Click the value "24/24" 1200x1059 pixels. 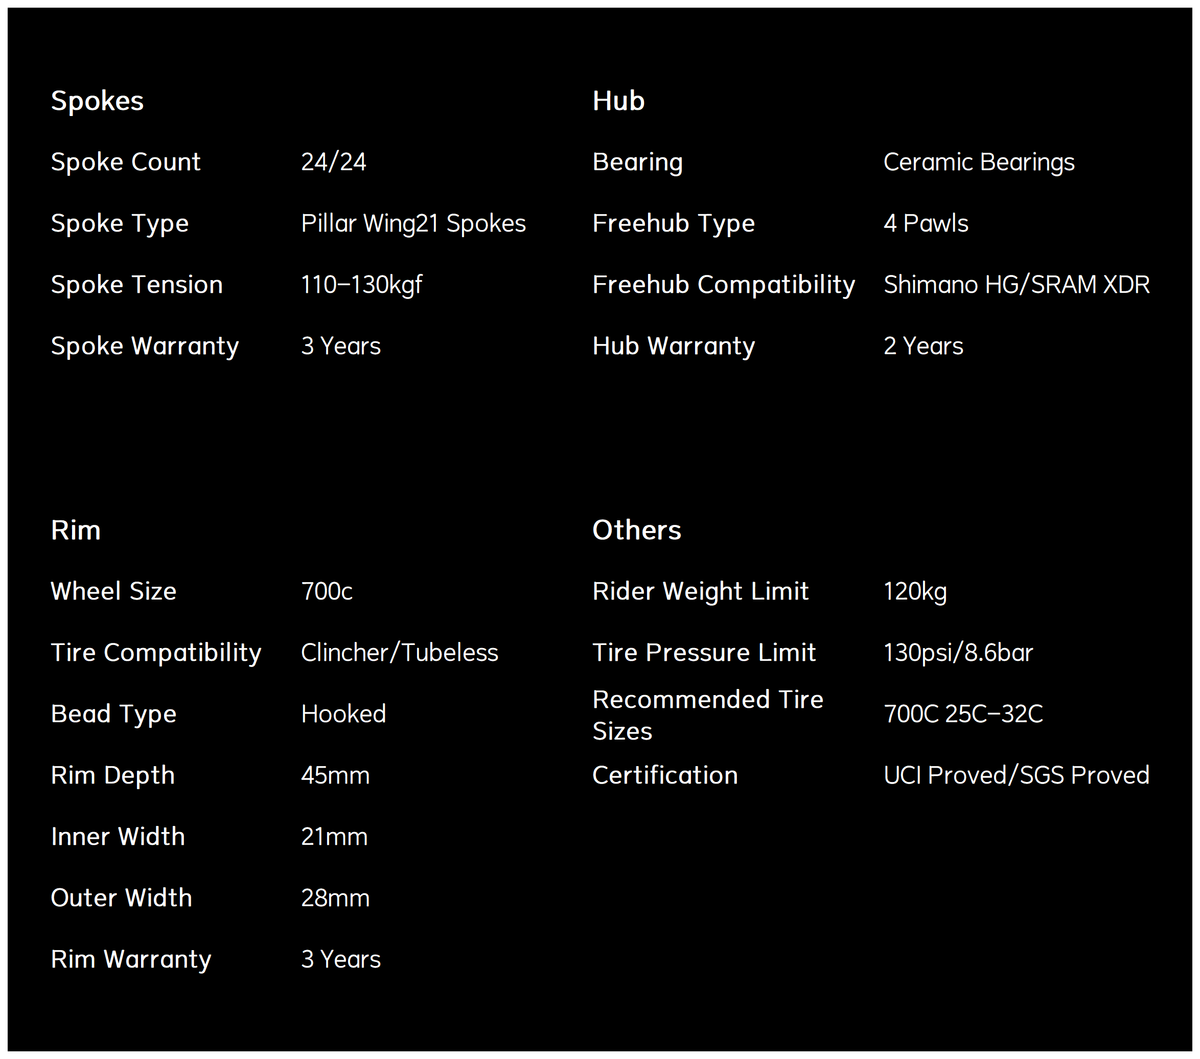coord(334,162)
